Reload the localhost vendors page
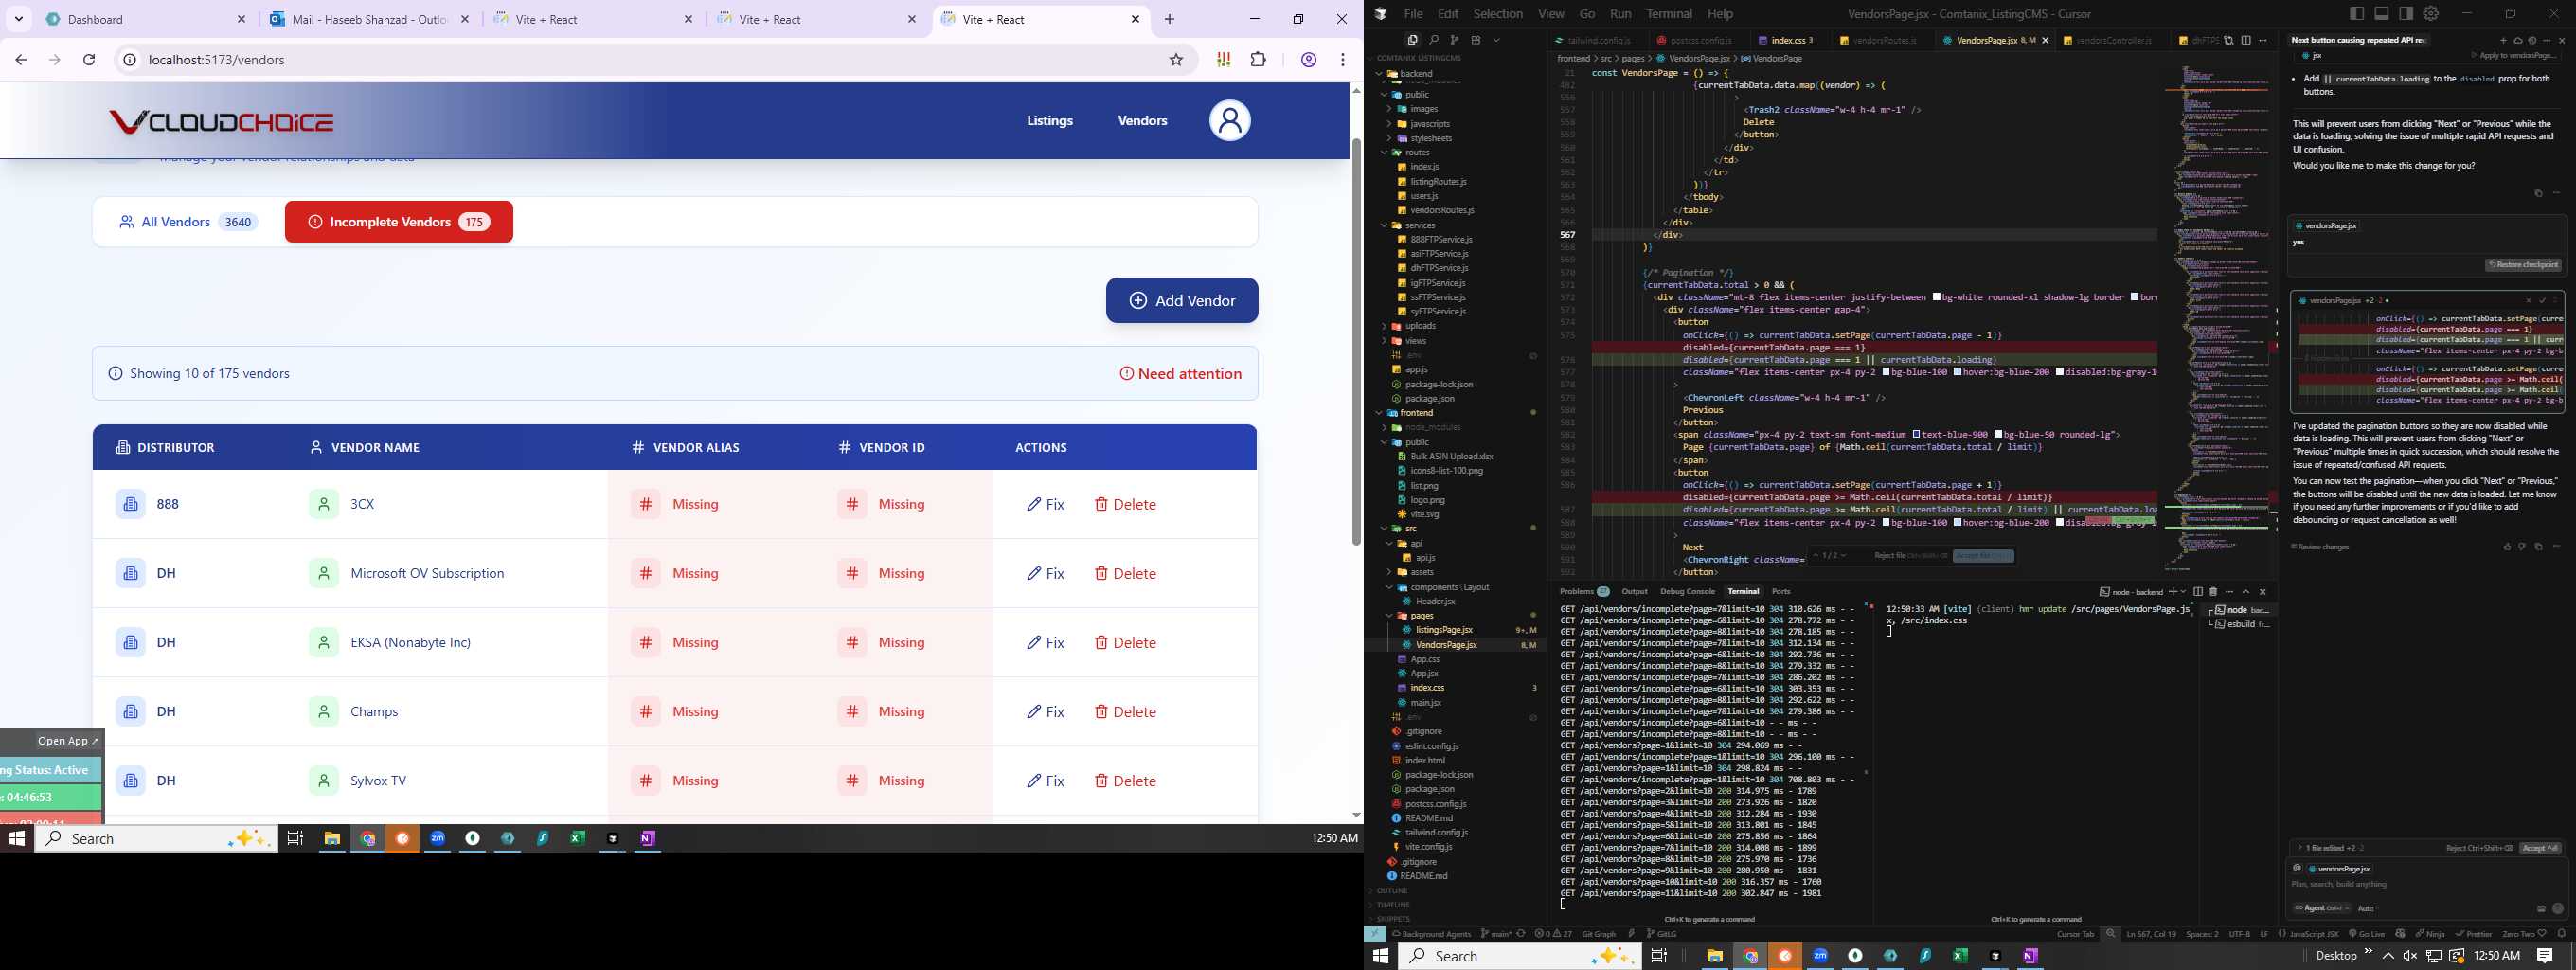Image resolution: width=2576 pixels, height=970 pixels. pos(89,60)
